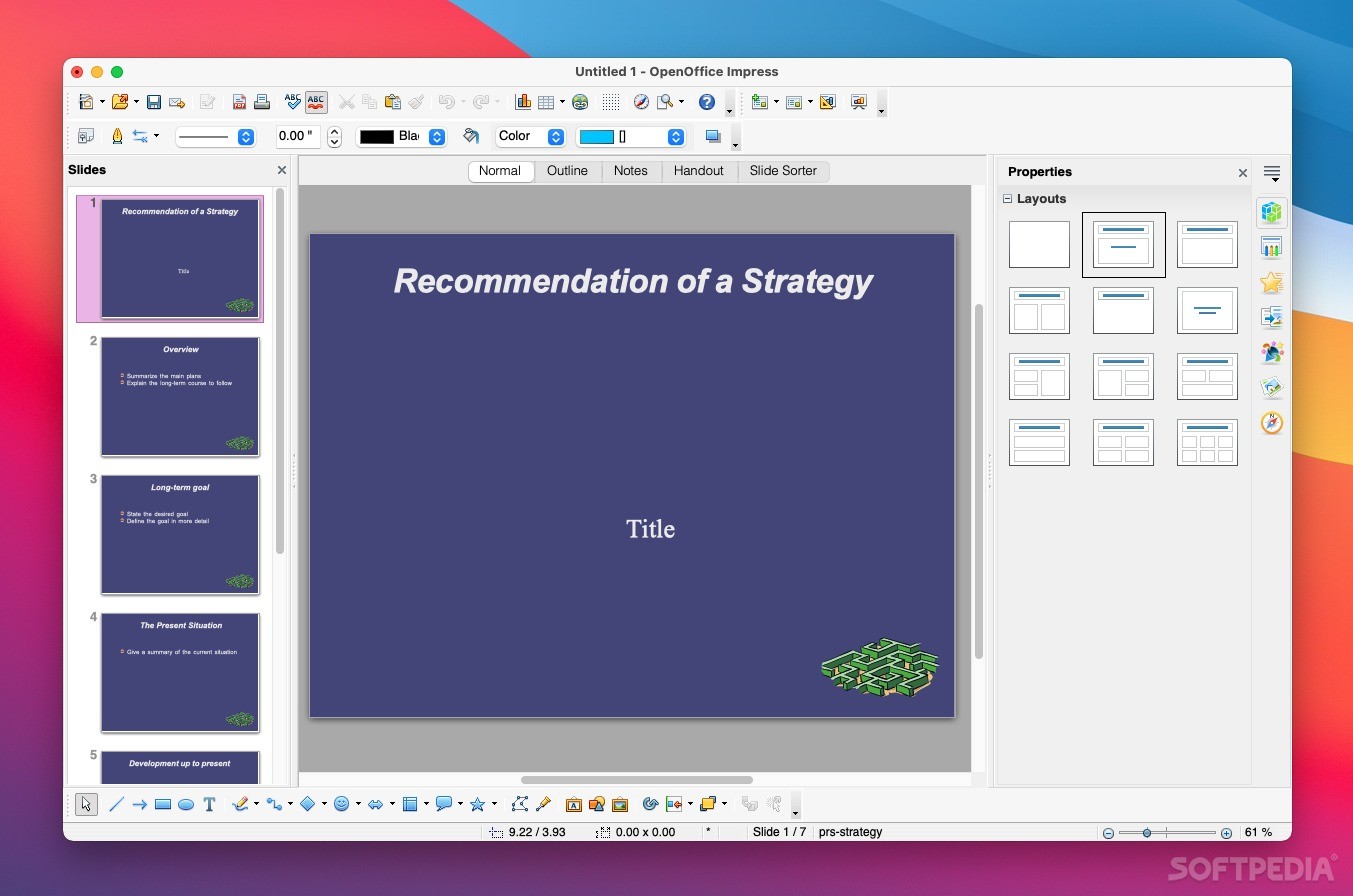Open the Fontwork Gallery tool
This screenshot has width=1353, height=896.
coord(574,804)
